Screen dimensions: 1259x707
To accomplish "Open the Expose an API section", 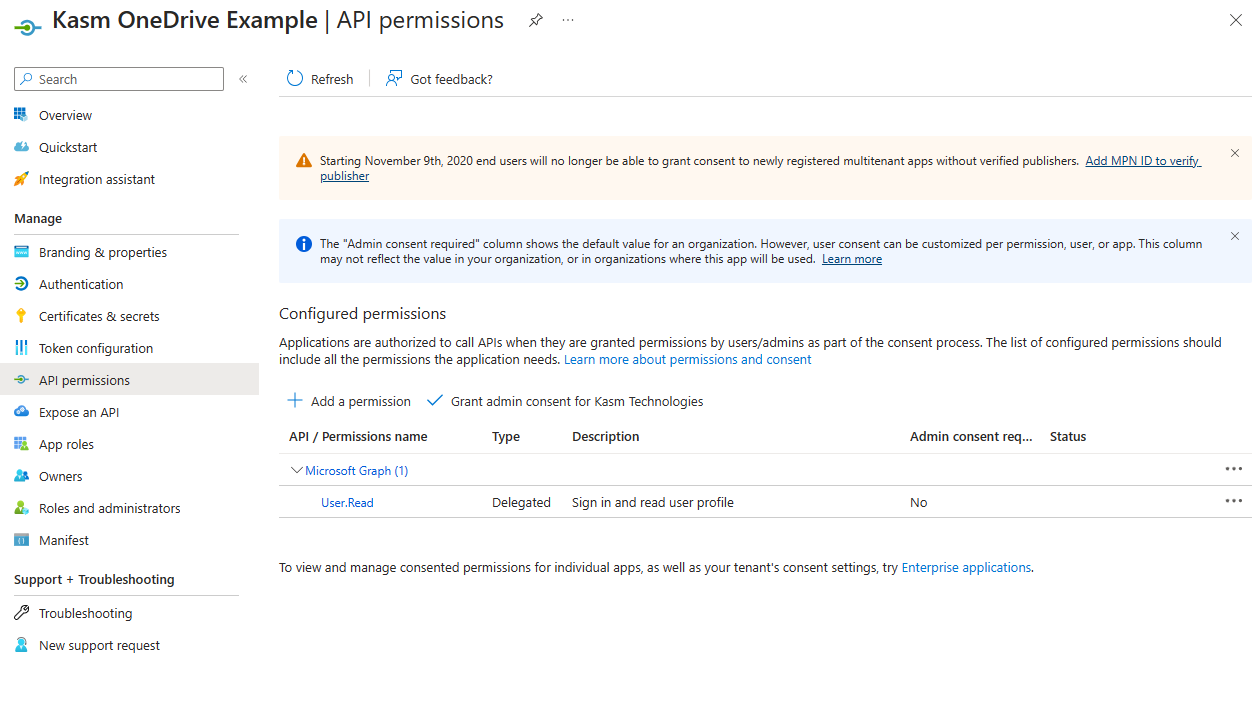I will [x=78, y=411].
